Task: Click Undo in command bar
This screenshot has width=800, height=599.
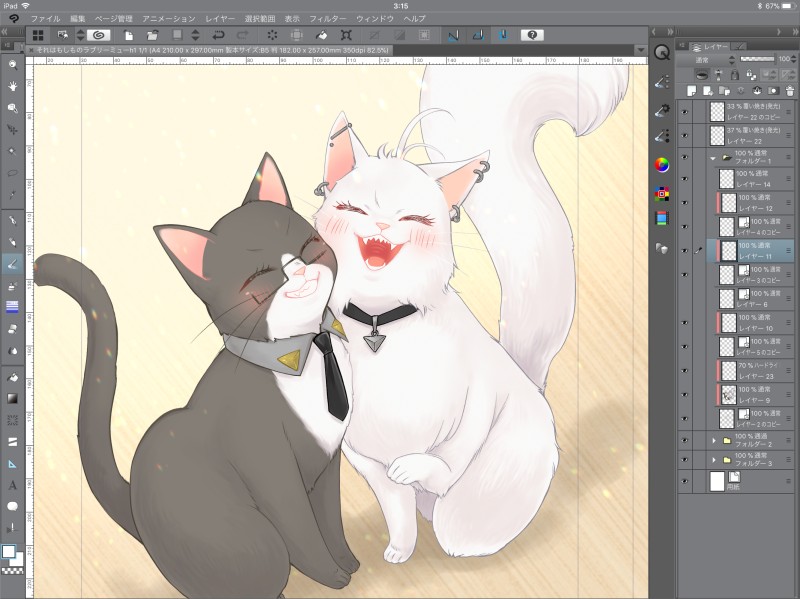Action: tap(218, 35)
